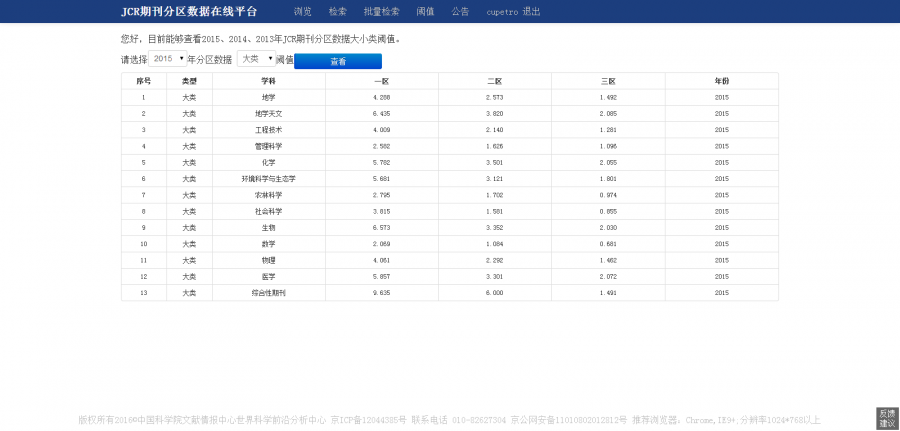This screenshot has height=431, width=900.
Task: Click the JCR期刊分区数据在线平台 site title
Action: point(189,11)
